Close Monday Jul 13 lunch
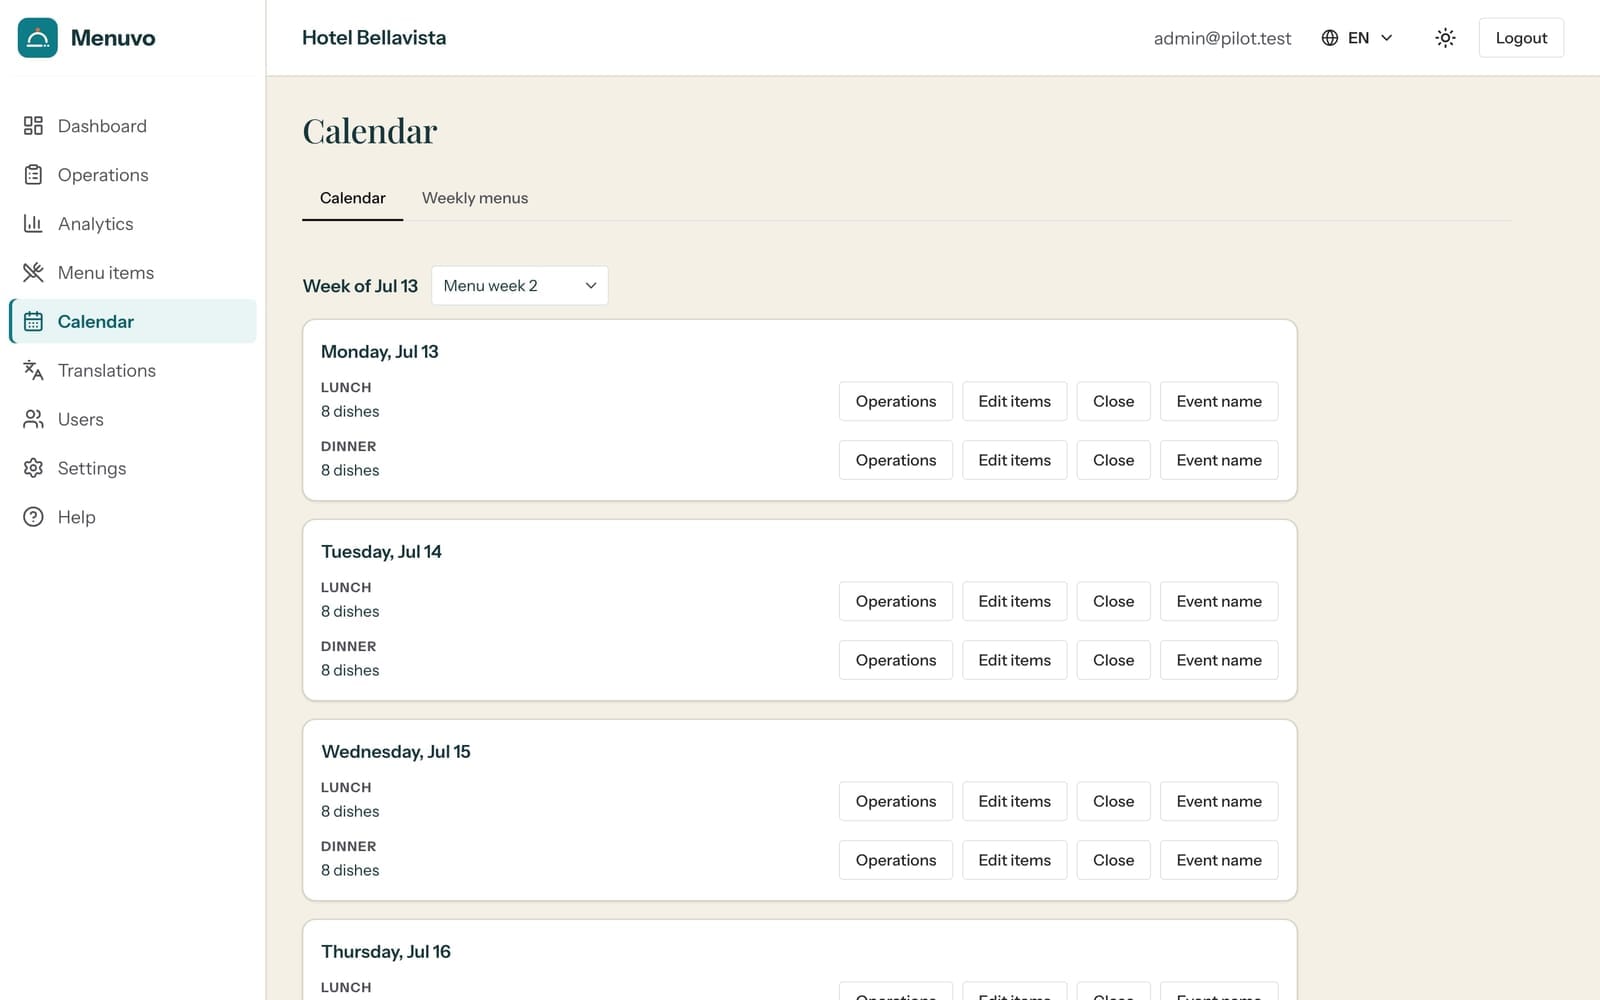 [x=1113, y=401]
